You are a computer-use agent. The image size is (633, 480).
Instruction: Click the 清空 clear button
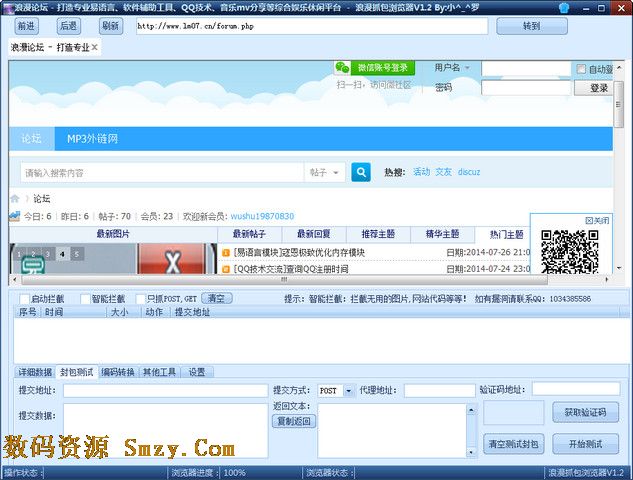point(217,298)
